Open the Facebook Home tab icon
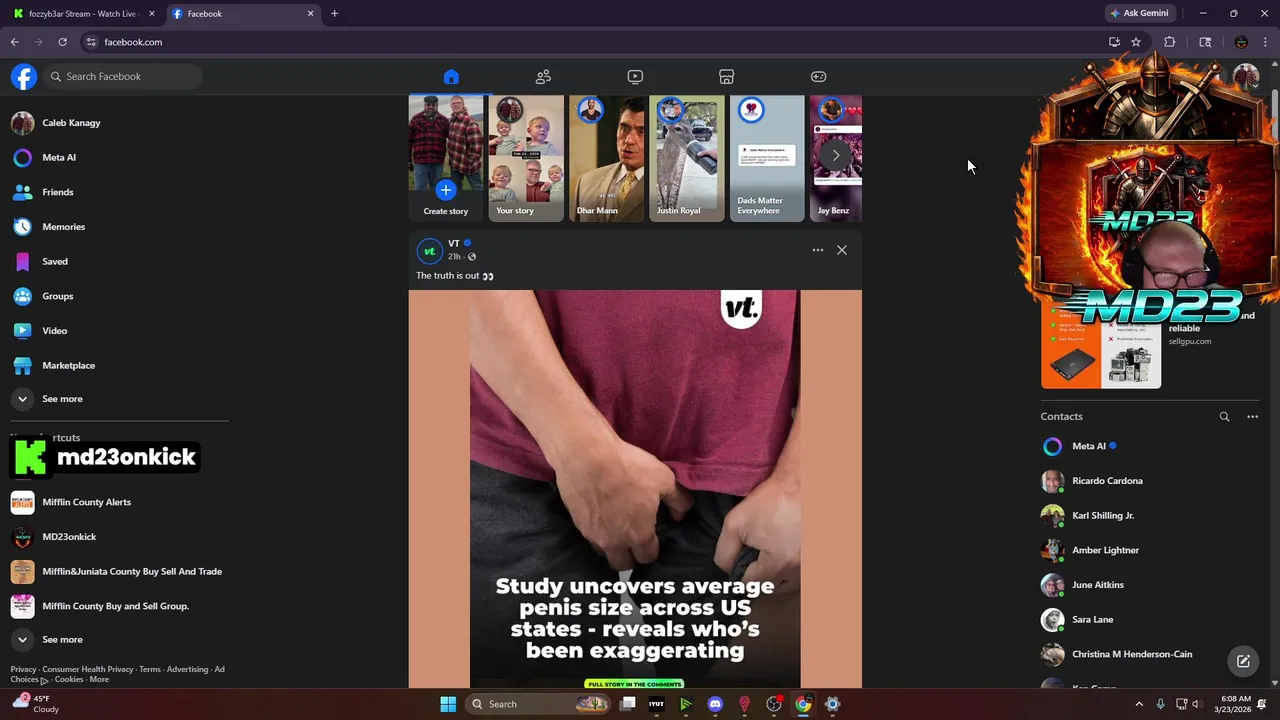The image size is (1280, 720). tap(451, 77)
